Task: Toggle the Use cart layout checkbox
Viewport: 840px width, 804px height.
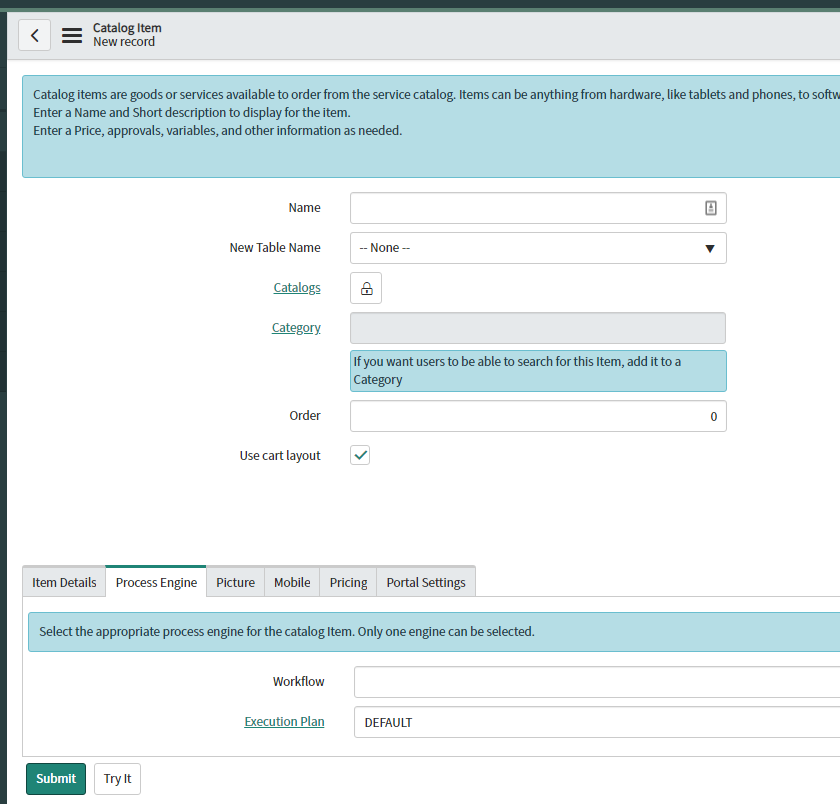Action: click(360, 456)
